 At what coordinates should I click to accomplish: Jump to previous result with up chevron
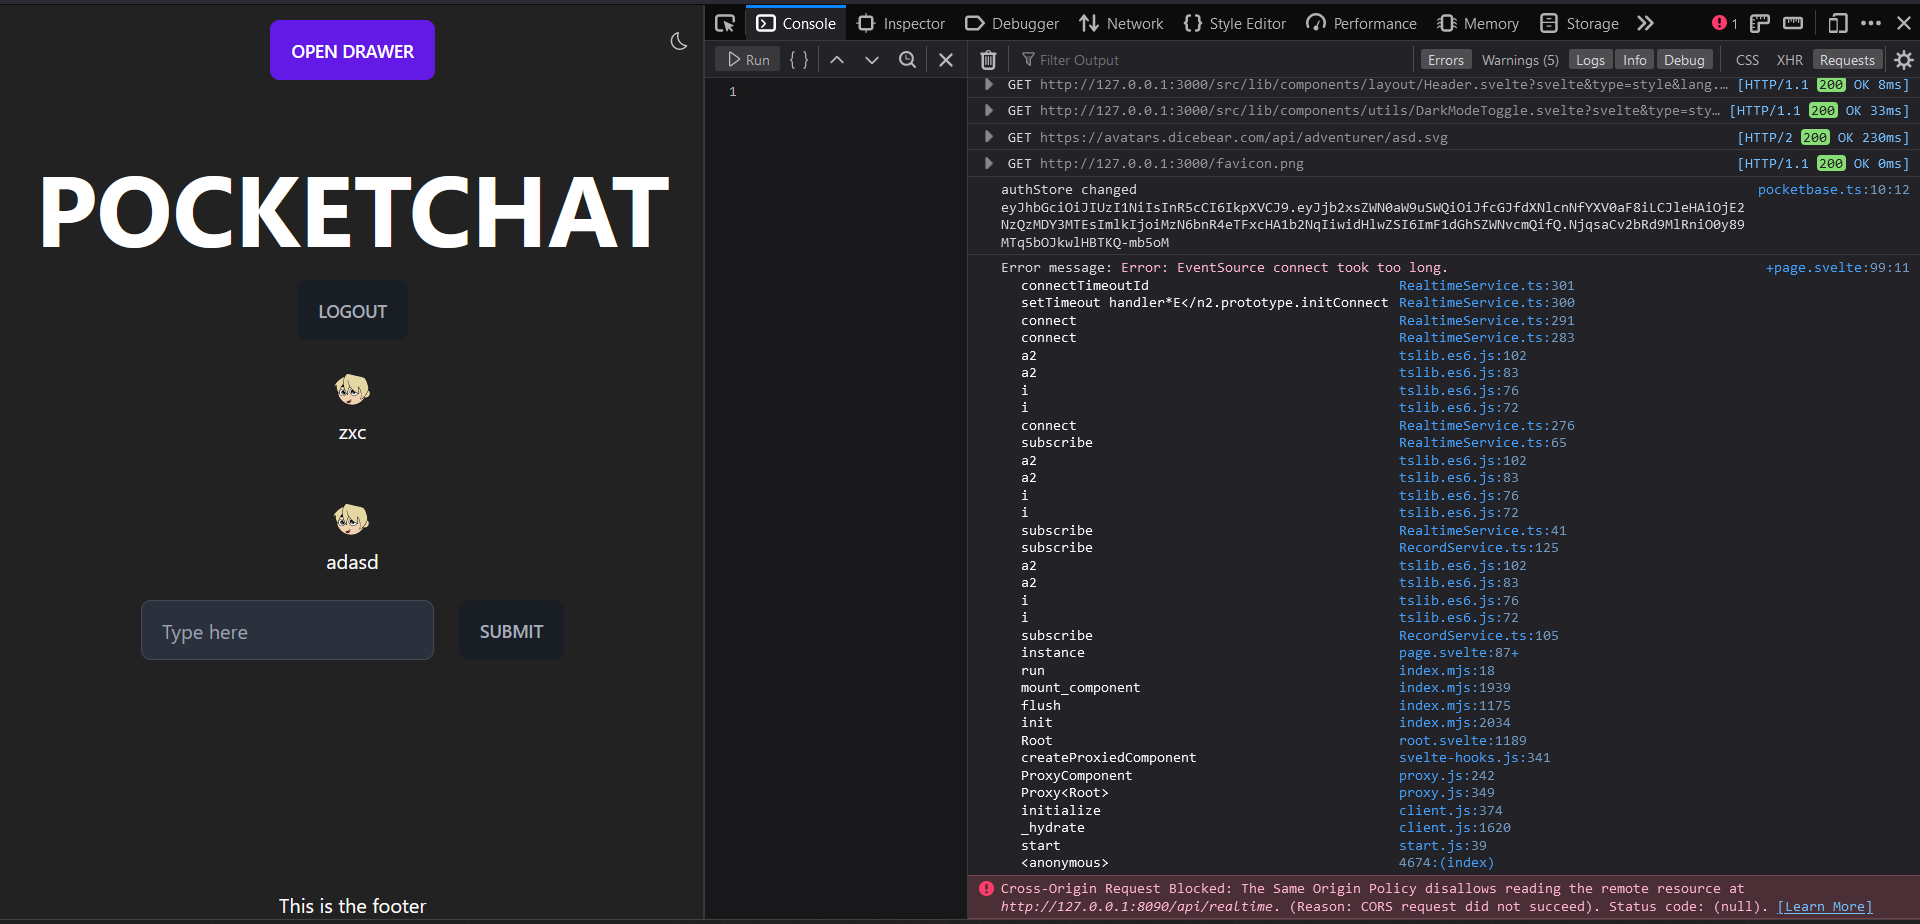point(836,59)
